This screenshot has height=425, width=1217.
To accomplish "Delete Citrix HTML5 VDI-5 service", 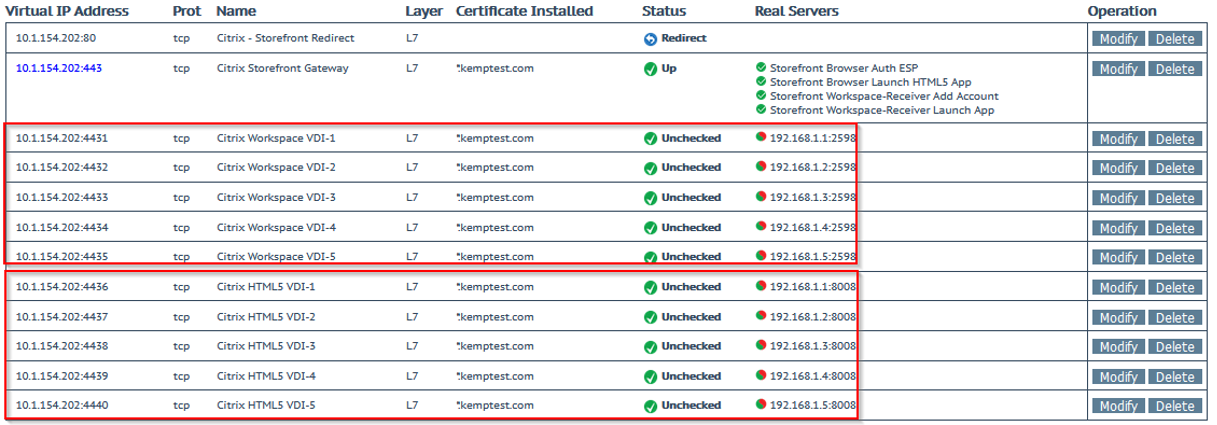I will [1174, 406].
